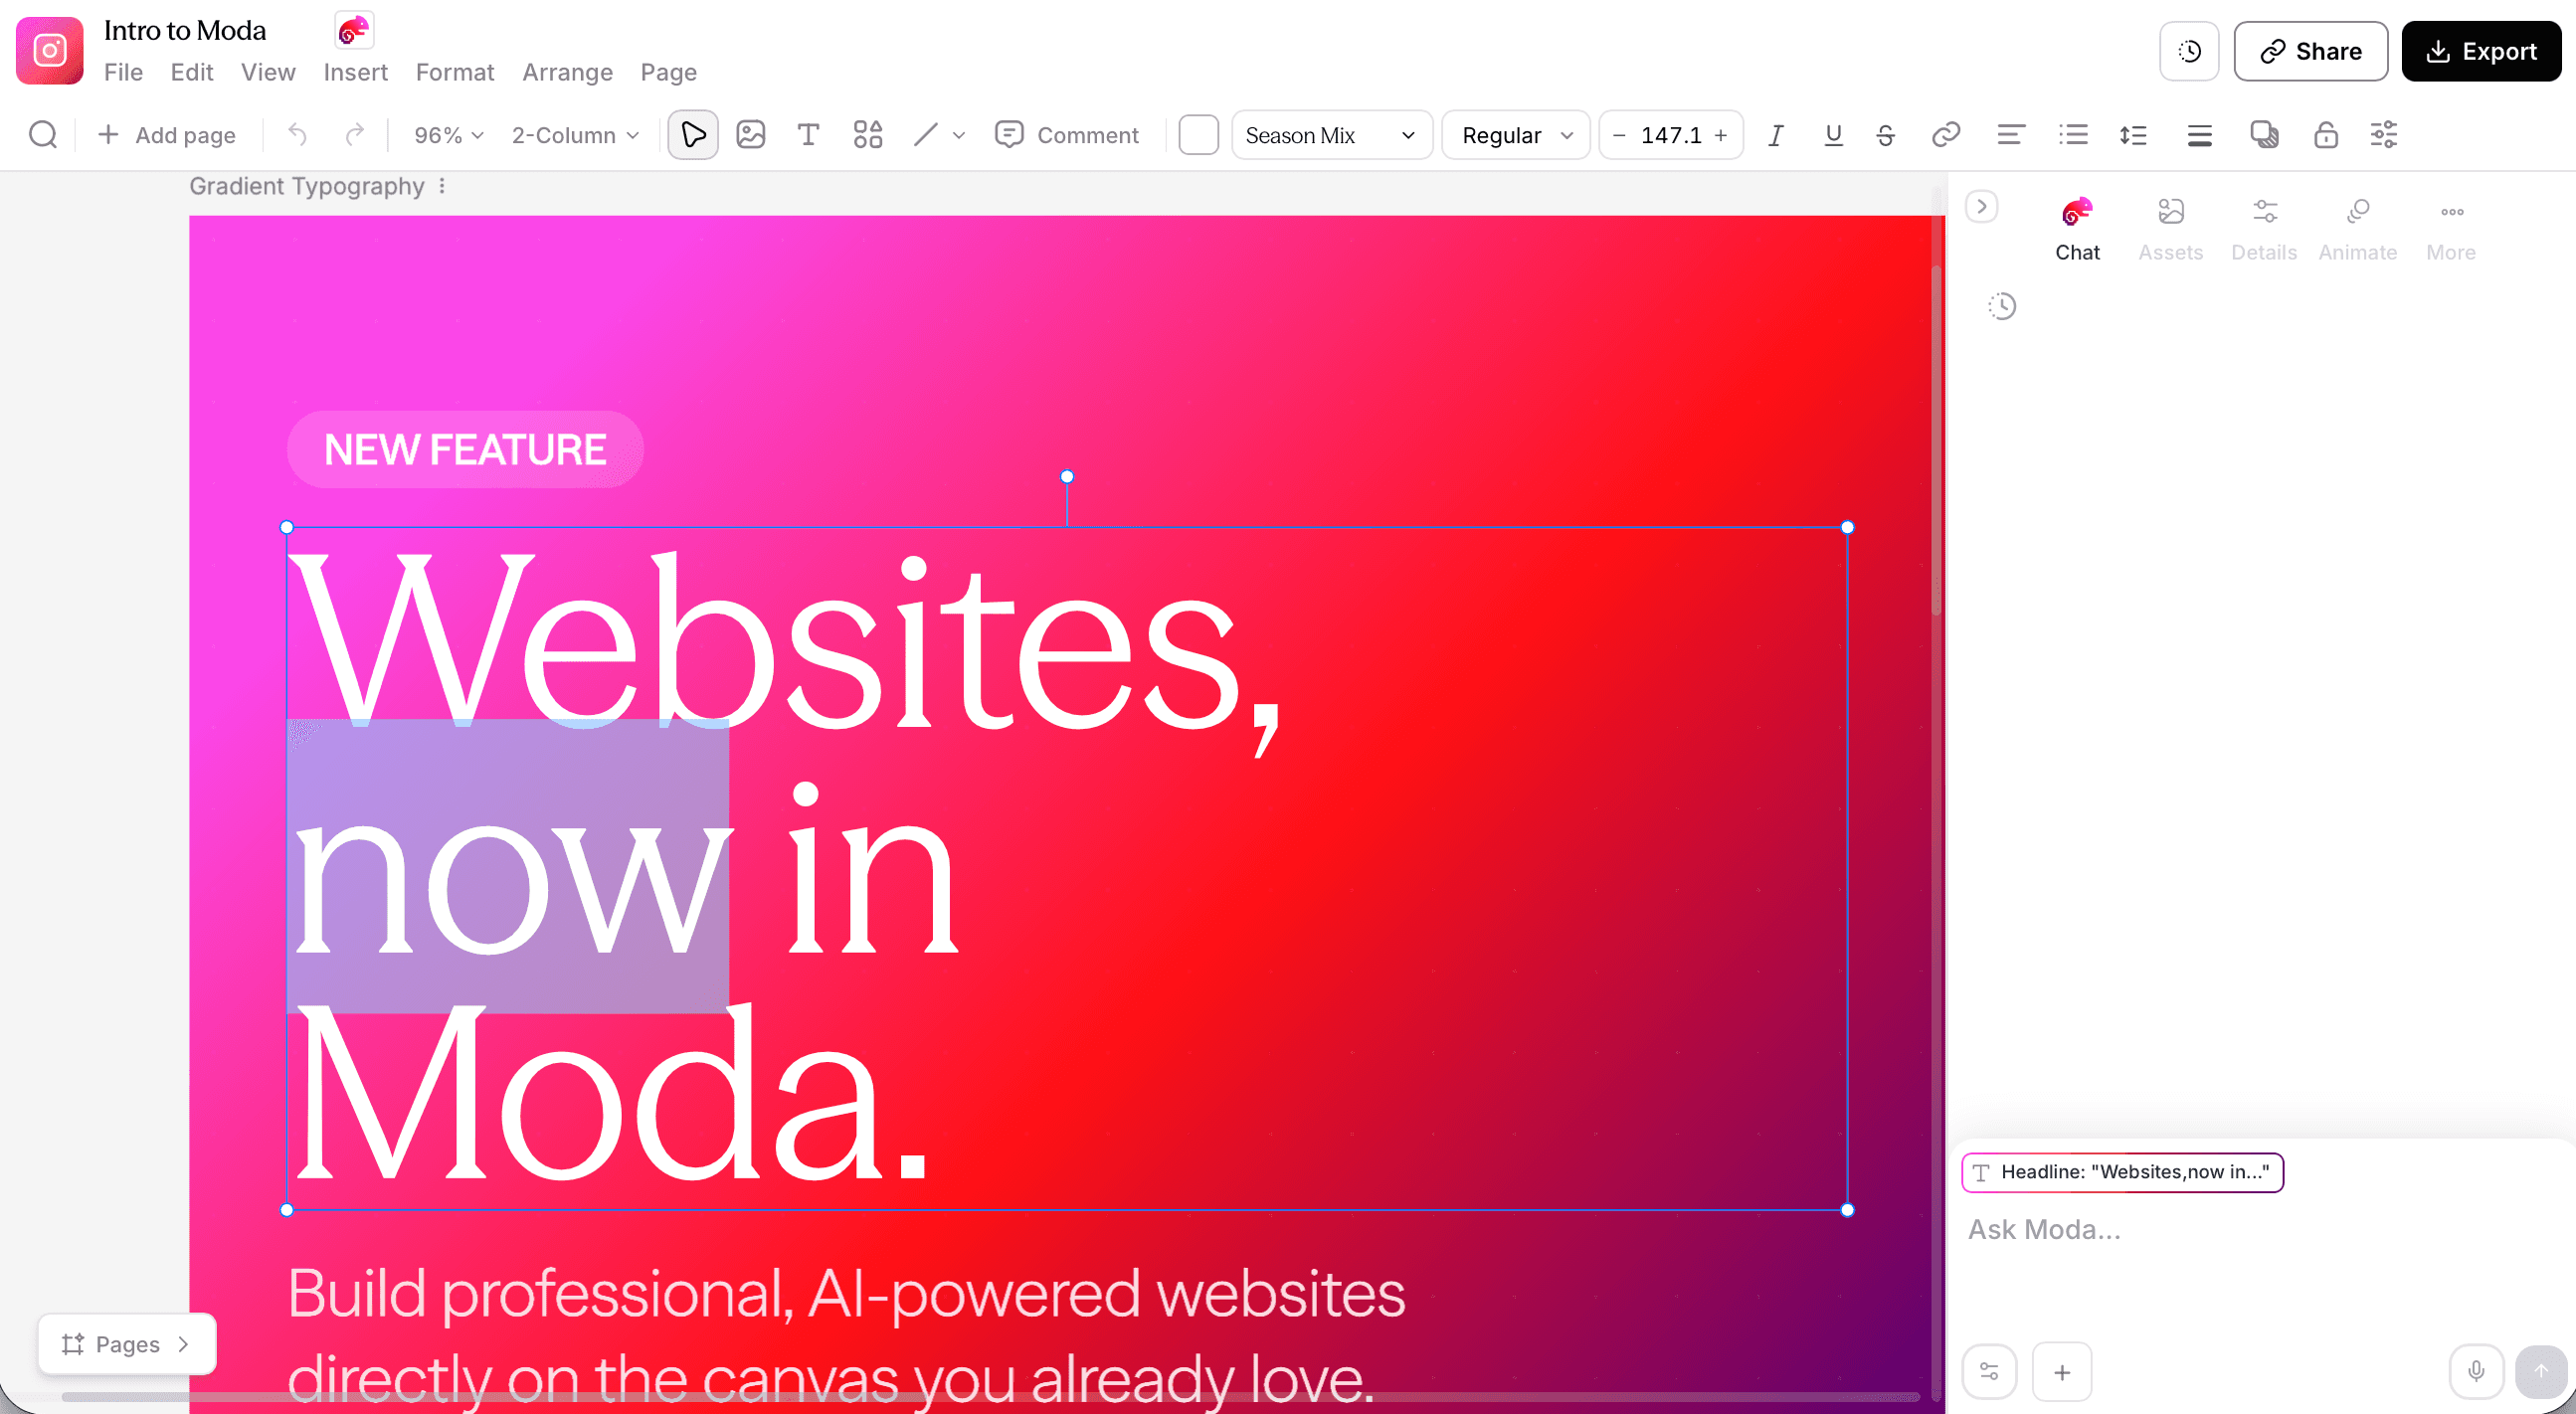Viewport: 2576px width, 1414px height.
Task: Select the pointer selection tool
Action: [x=693, y=135]
